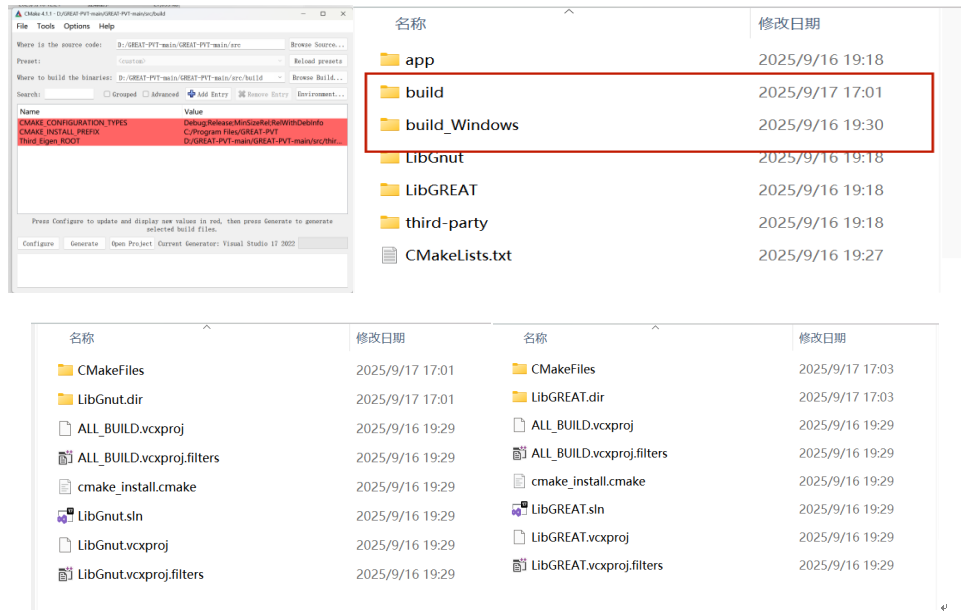Click the app folder icon
Image resolution: width=961 pixels, height=615 pixels.
point(389,59)
